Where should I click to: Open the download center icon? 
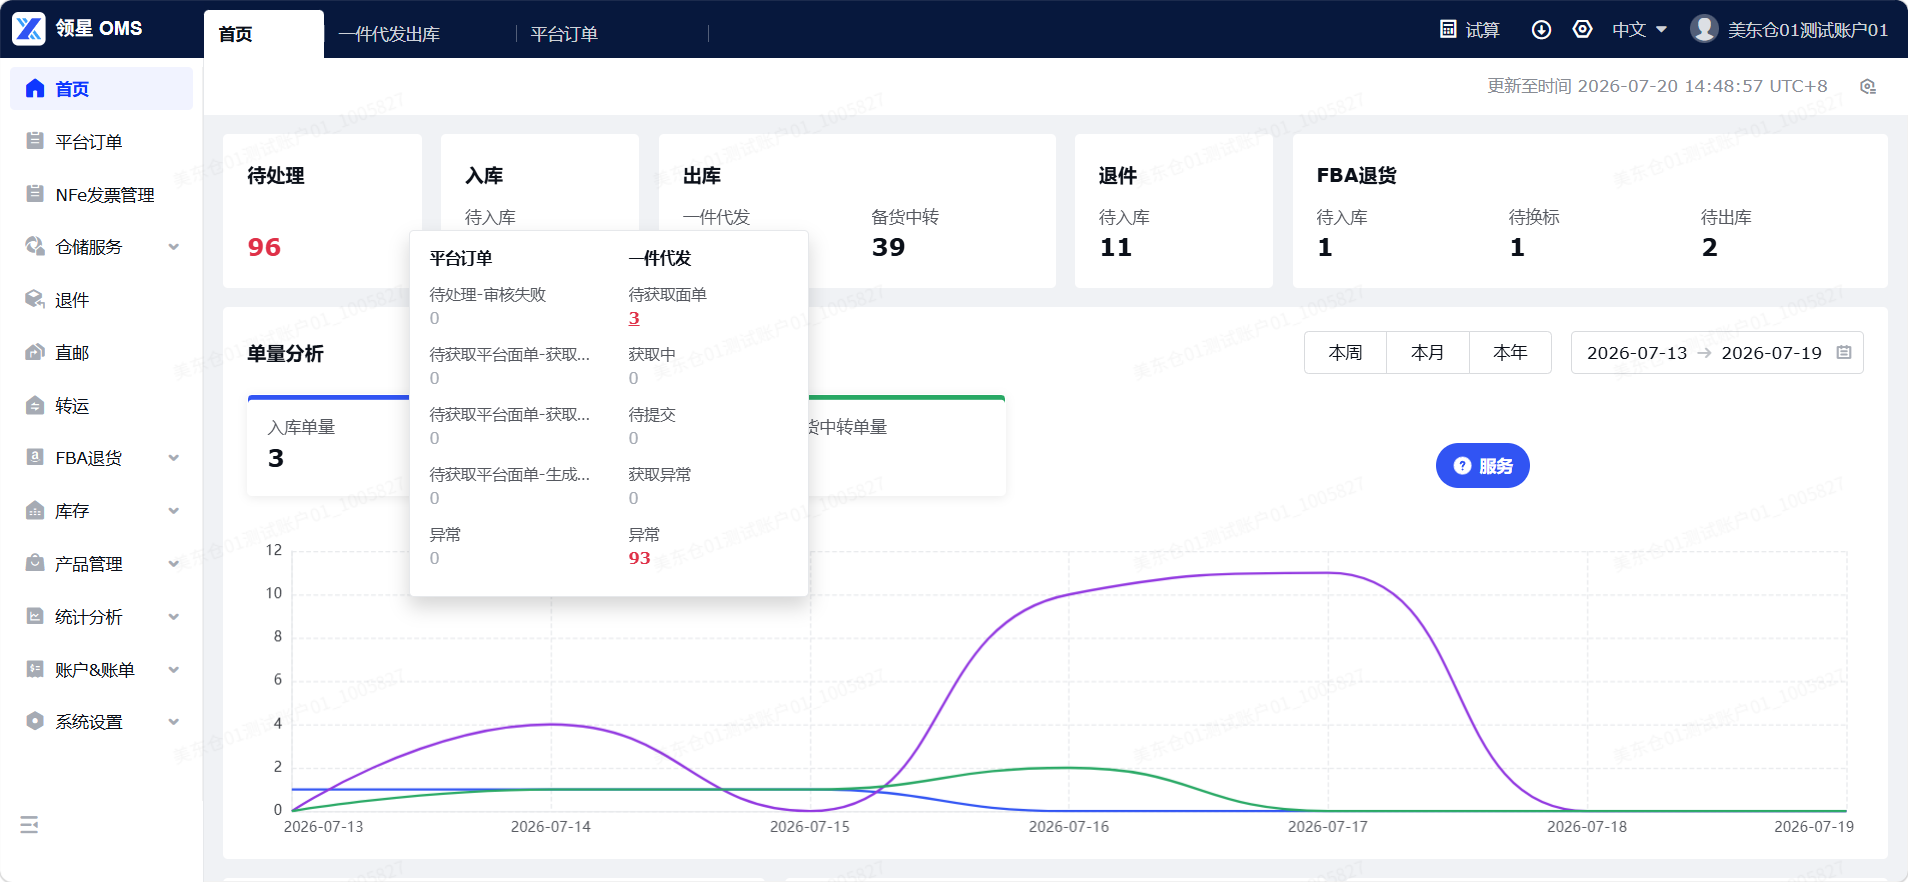pos(1542,29)
